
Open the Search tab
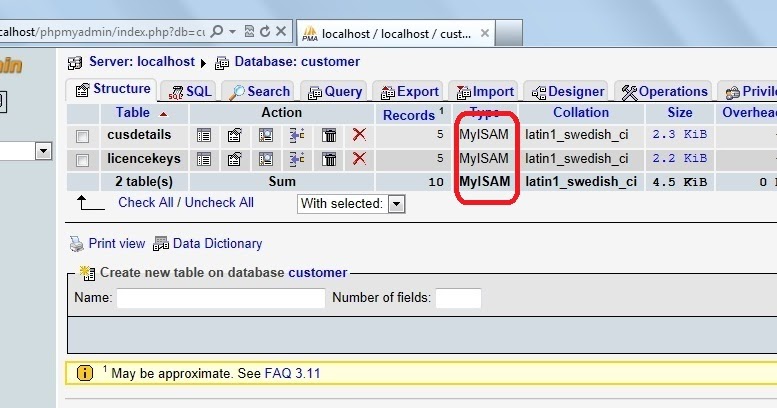click(x=259, y=92)
